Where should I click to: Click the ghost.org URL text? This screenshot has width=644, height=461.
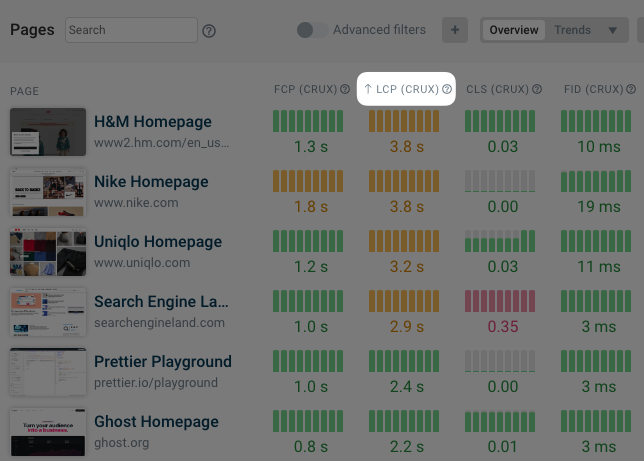click(122, 443)
